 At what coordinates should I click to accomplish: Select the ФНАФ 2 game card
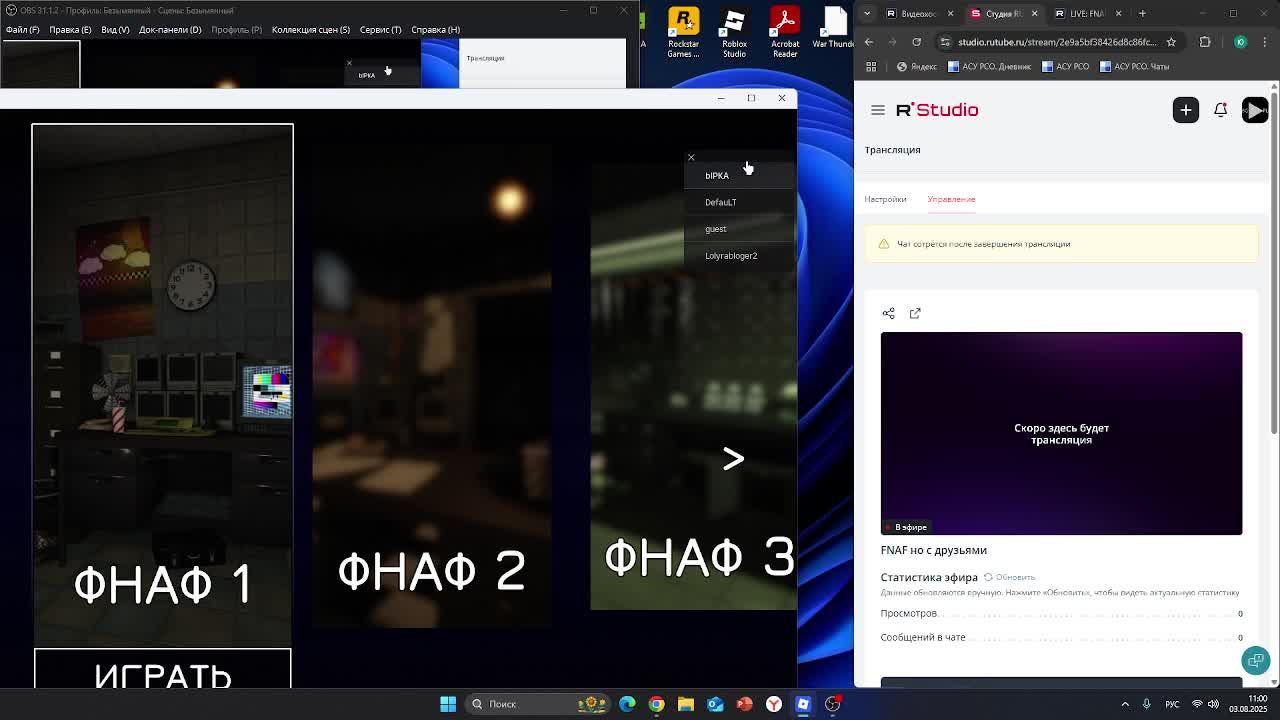coord(432,385)
